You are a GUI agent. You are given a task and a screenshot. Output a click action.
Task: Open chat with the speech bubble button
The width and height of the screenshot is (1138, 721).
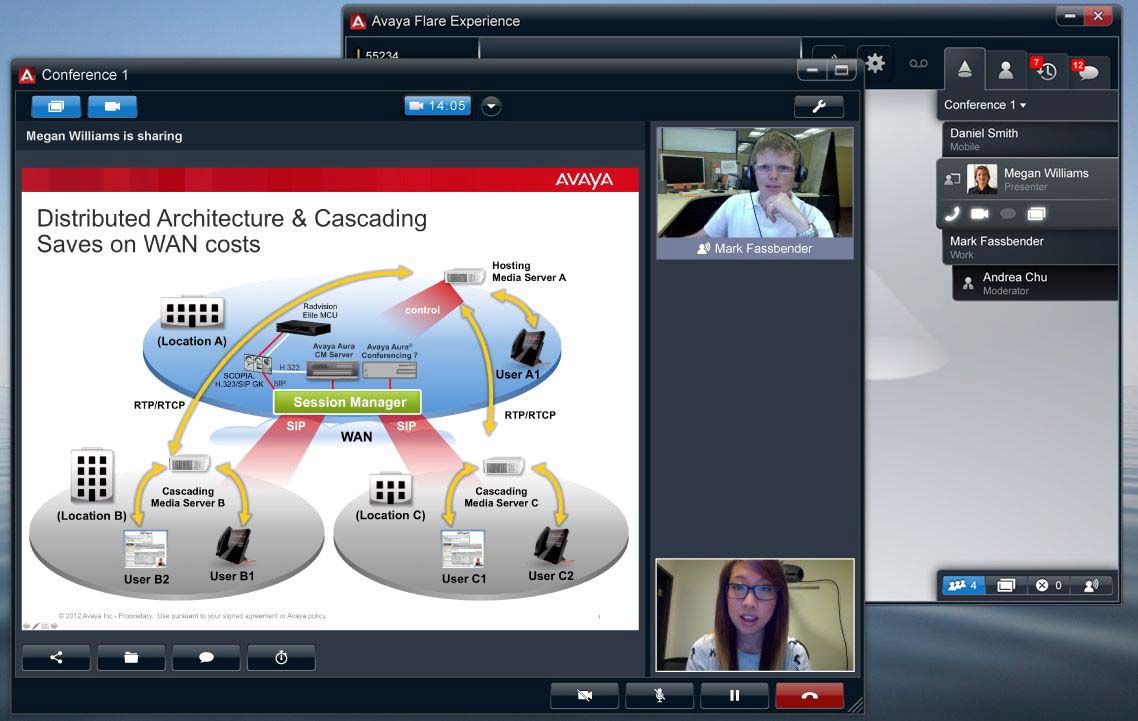coord(206,658)
